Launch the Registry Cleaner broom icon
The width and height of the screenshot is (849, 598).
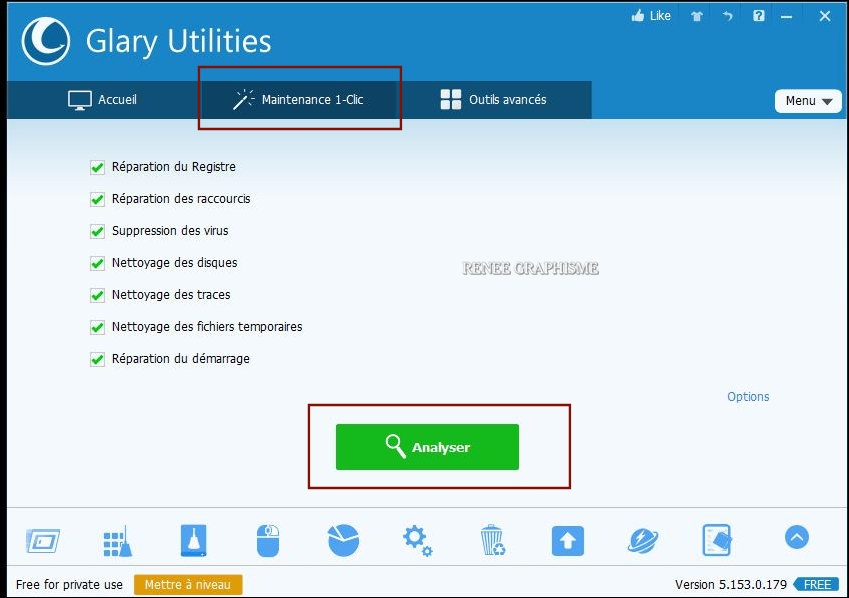[x=117, y=541]
